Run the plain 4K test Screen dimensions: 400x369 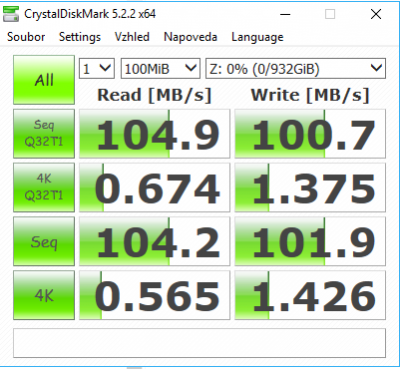[x=44, y=295]
